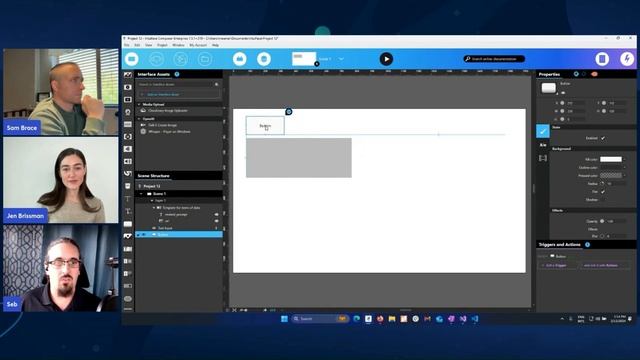This screenshot has width=640, height=360.
Task: Select the highlighted tool below the Button tool
Action: pyautogui.click(x=128, y=236)
